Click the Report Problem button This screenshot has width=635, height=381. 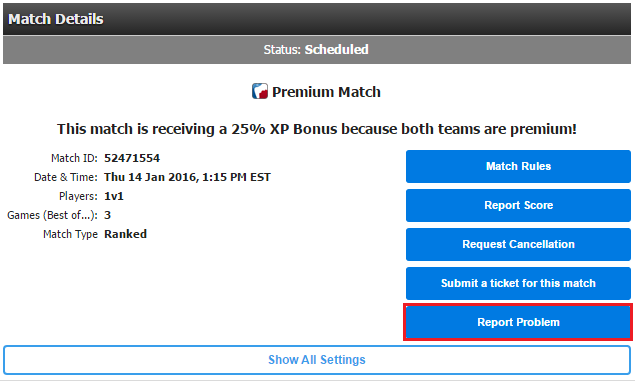518,322
